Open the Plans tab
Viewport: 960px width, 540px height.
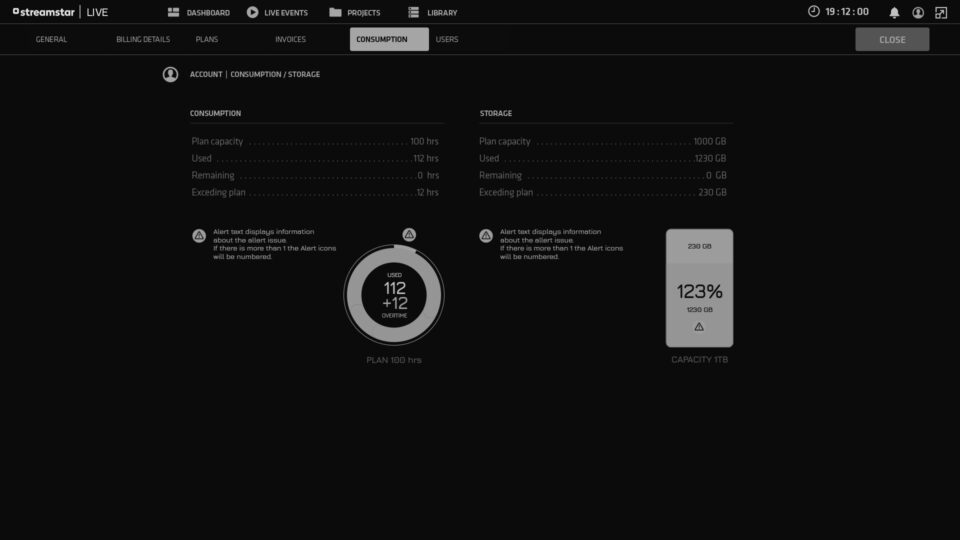207,39
